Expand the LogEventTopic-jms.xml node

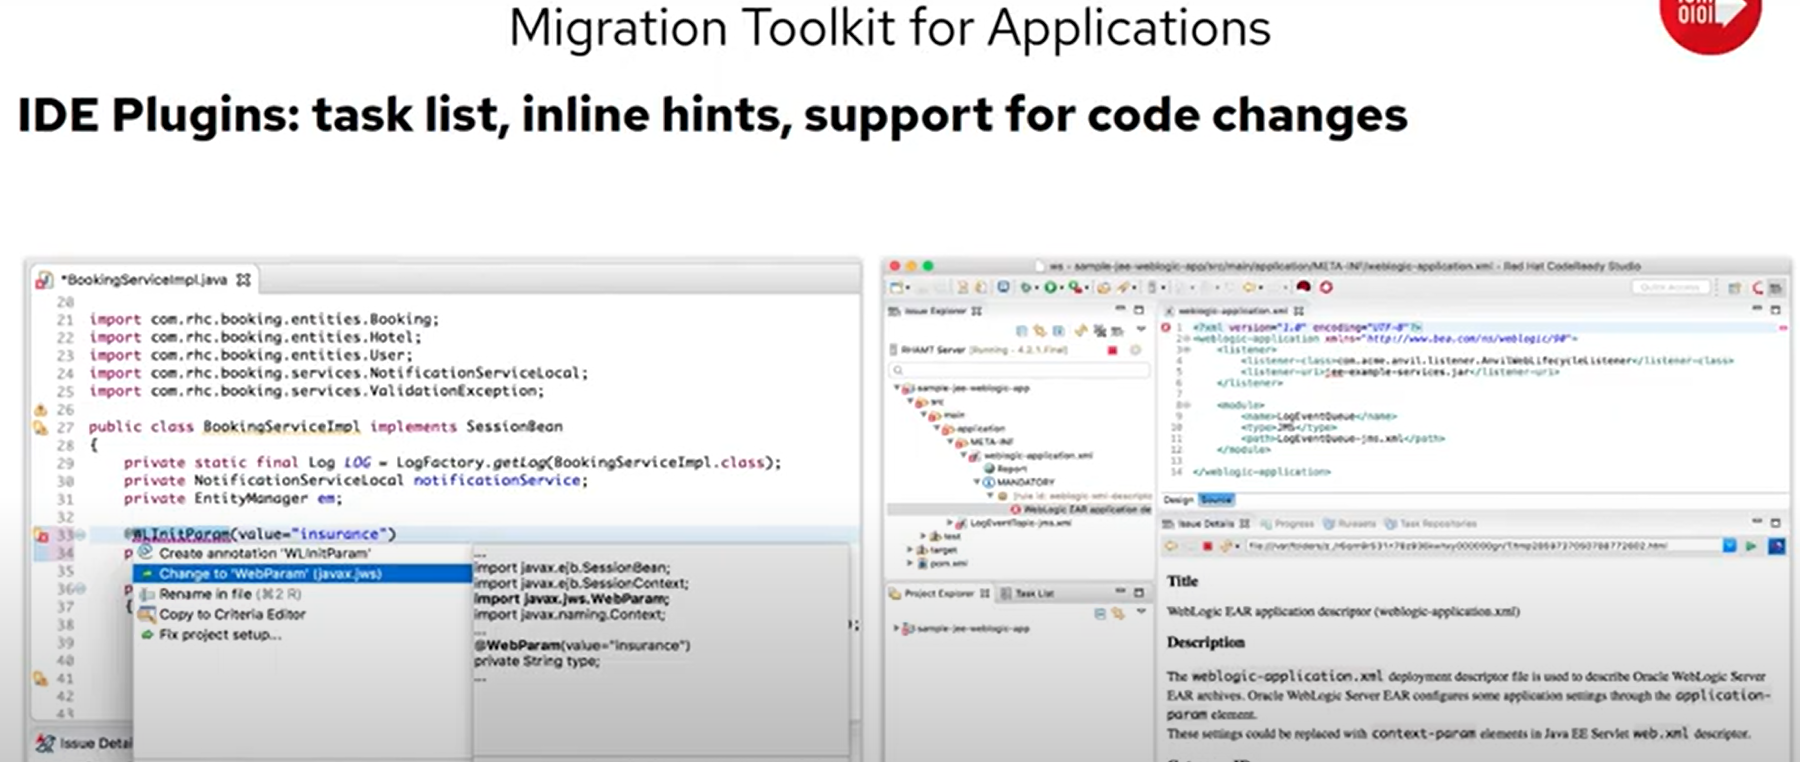click(951, 523)
